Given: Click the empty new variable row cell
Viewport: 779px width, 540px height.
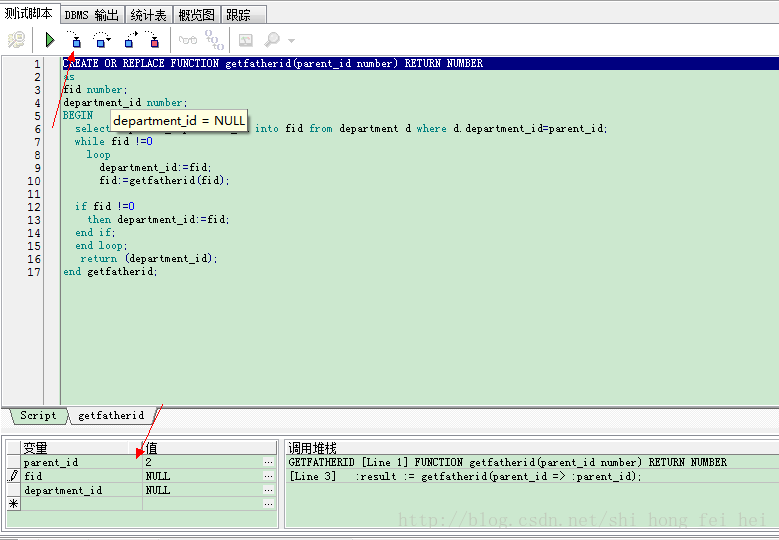Looking at the screenshot, I should (82, 505).
